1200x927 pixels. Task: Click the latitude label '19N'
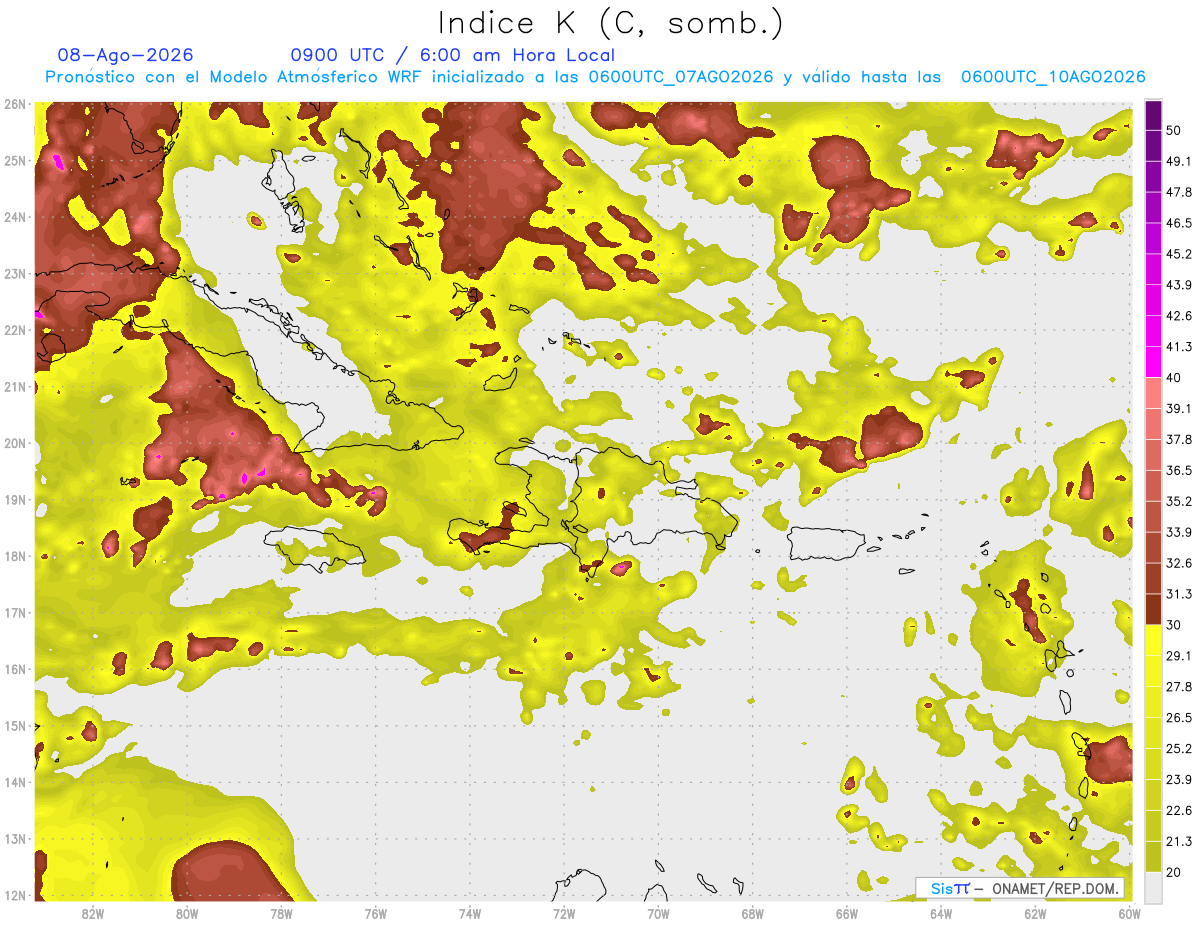click(x=15, y=500)
